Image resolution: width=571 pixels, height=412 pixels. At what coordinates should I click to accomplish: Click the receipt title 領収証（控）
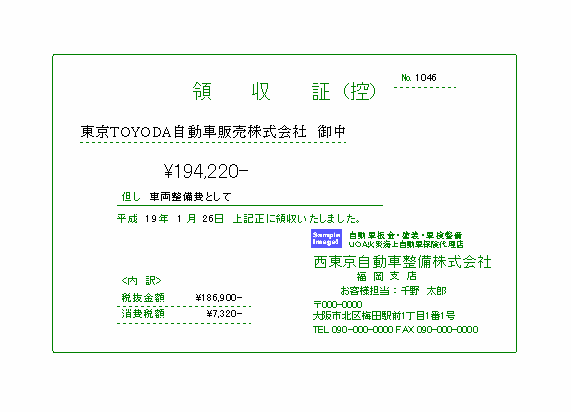tap(284, 91)
